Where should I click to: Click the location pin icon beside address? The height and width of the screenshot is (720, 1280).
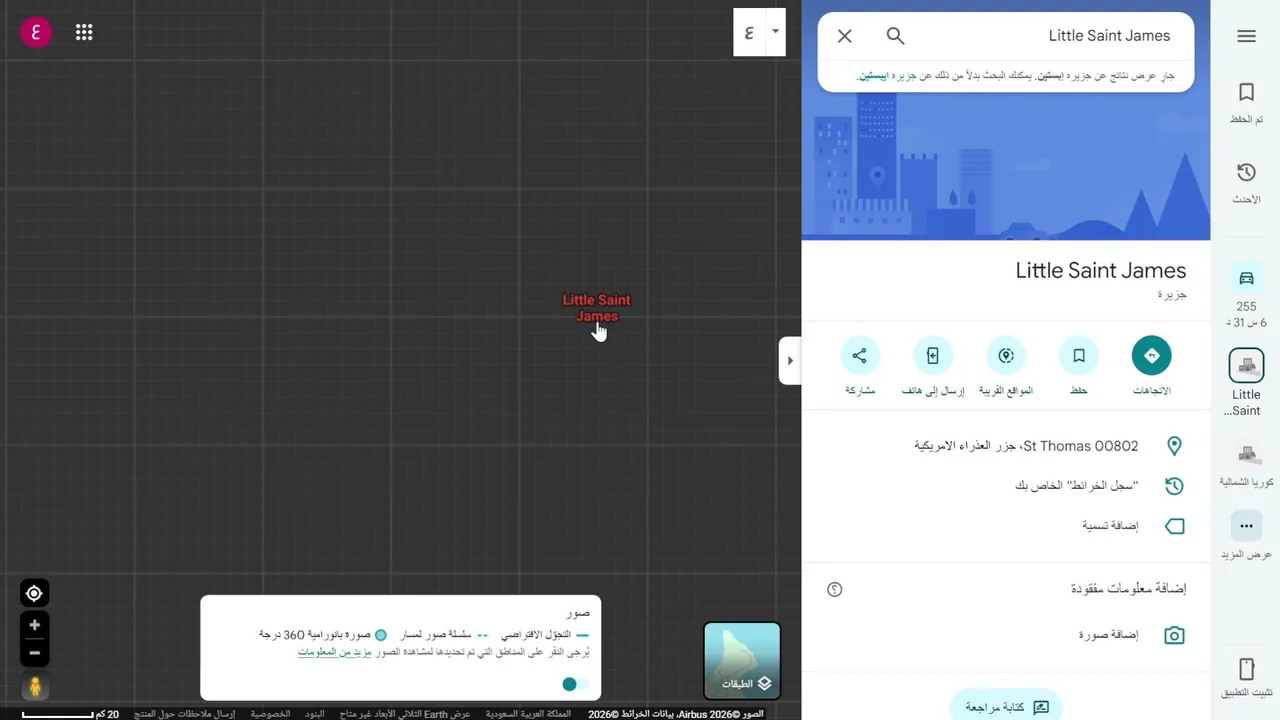click(1174, 446)
